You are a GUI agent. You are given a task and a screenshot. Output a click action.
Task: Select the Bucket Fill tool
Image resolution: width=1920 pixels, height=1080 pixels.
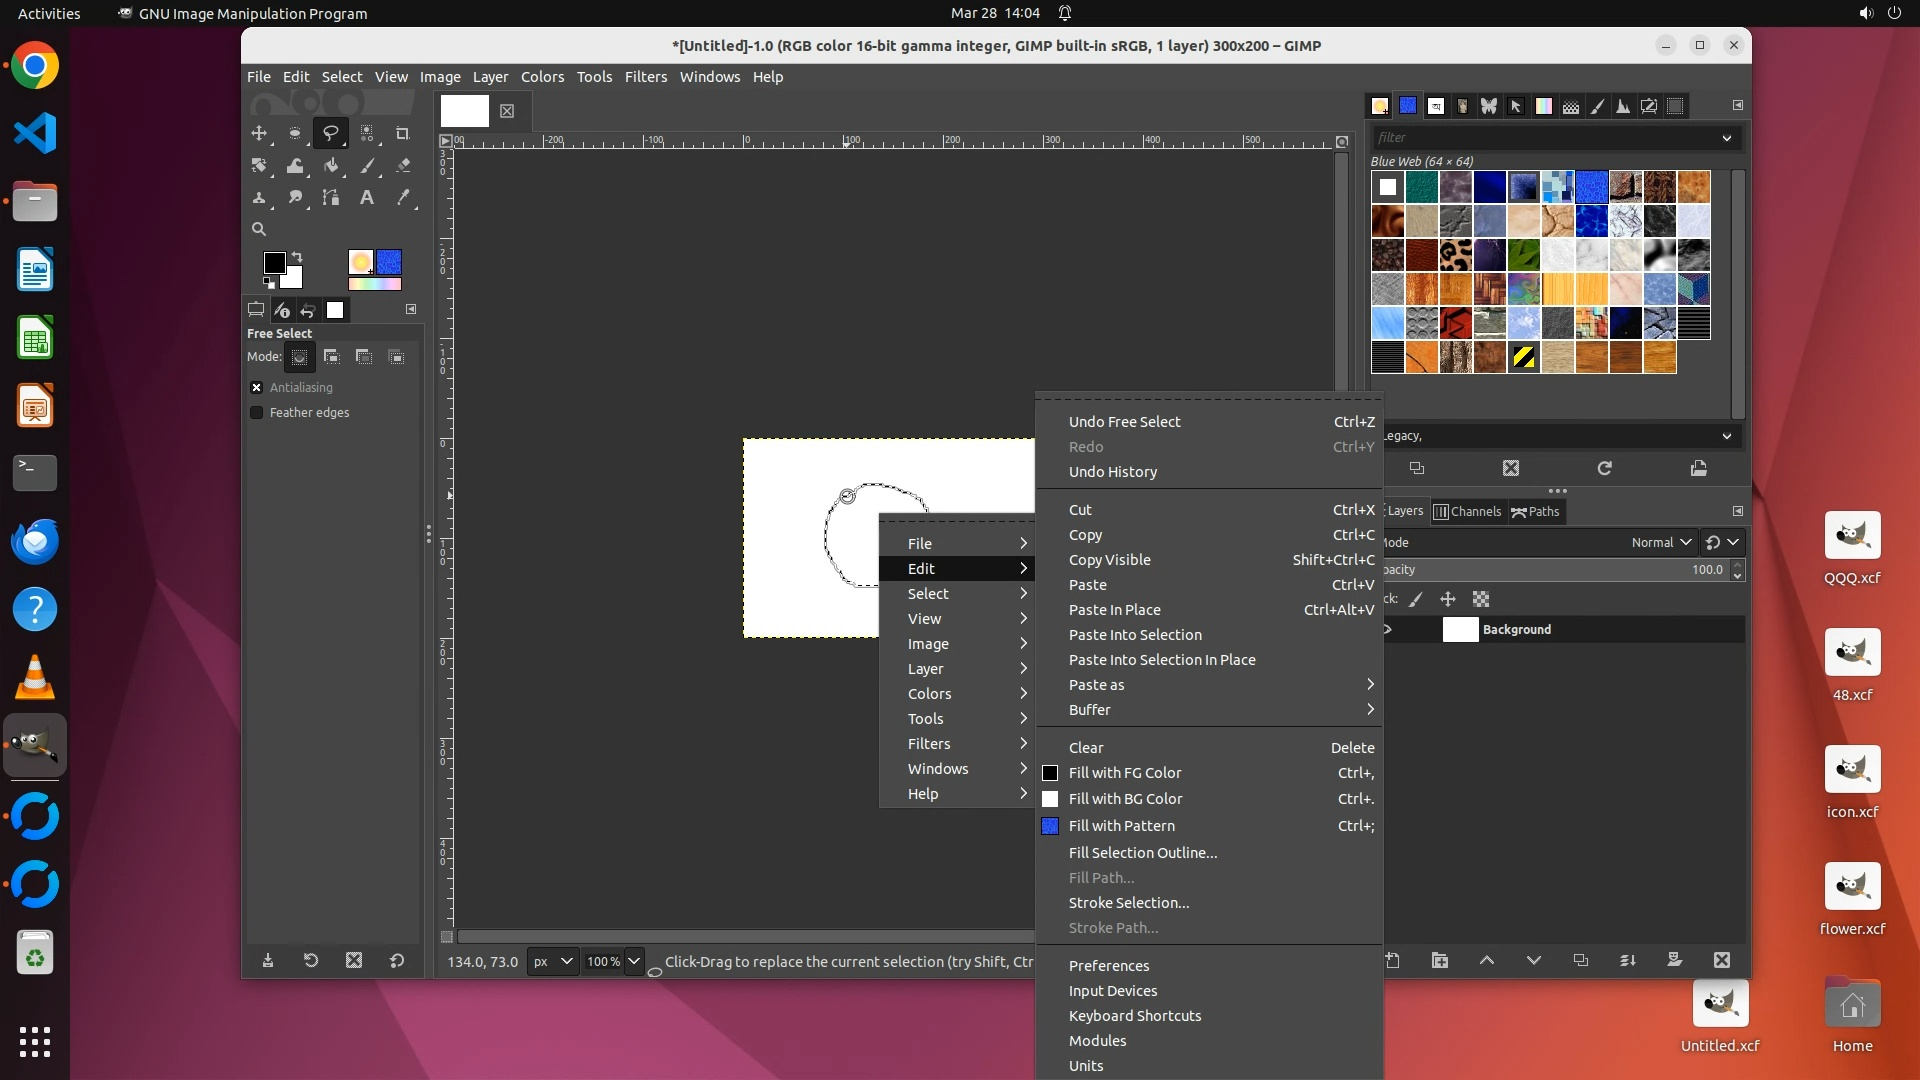331,166
